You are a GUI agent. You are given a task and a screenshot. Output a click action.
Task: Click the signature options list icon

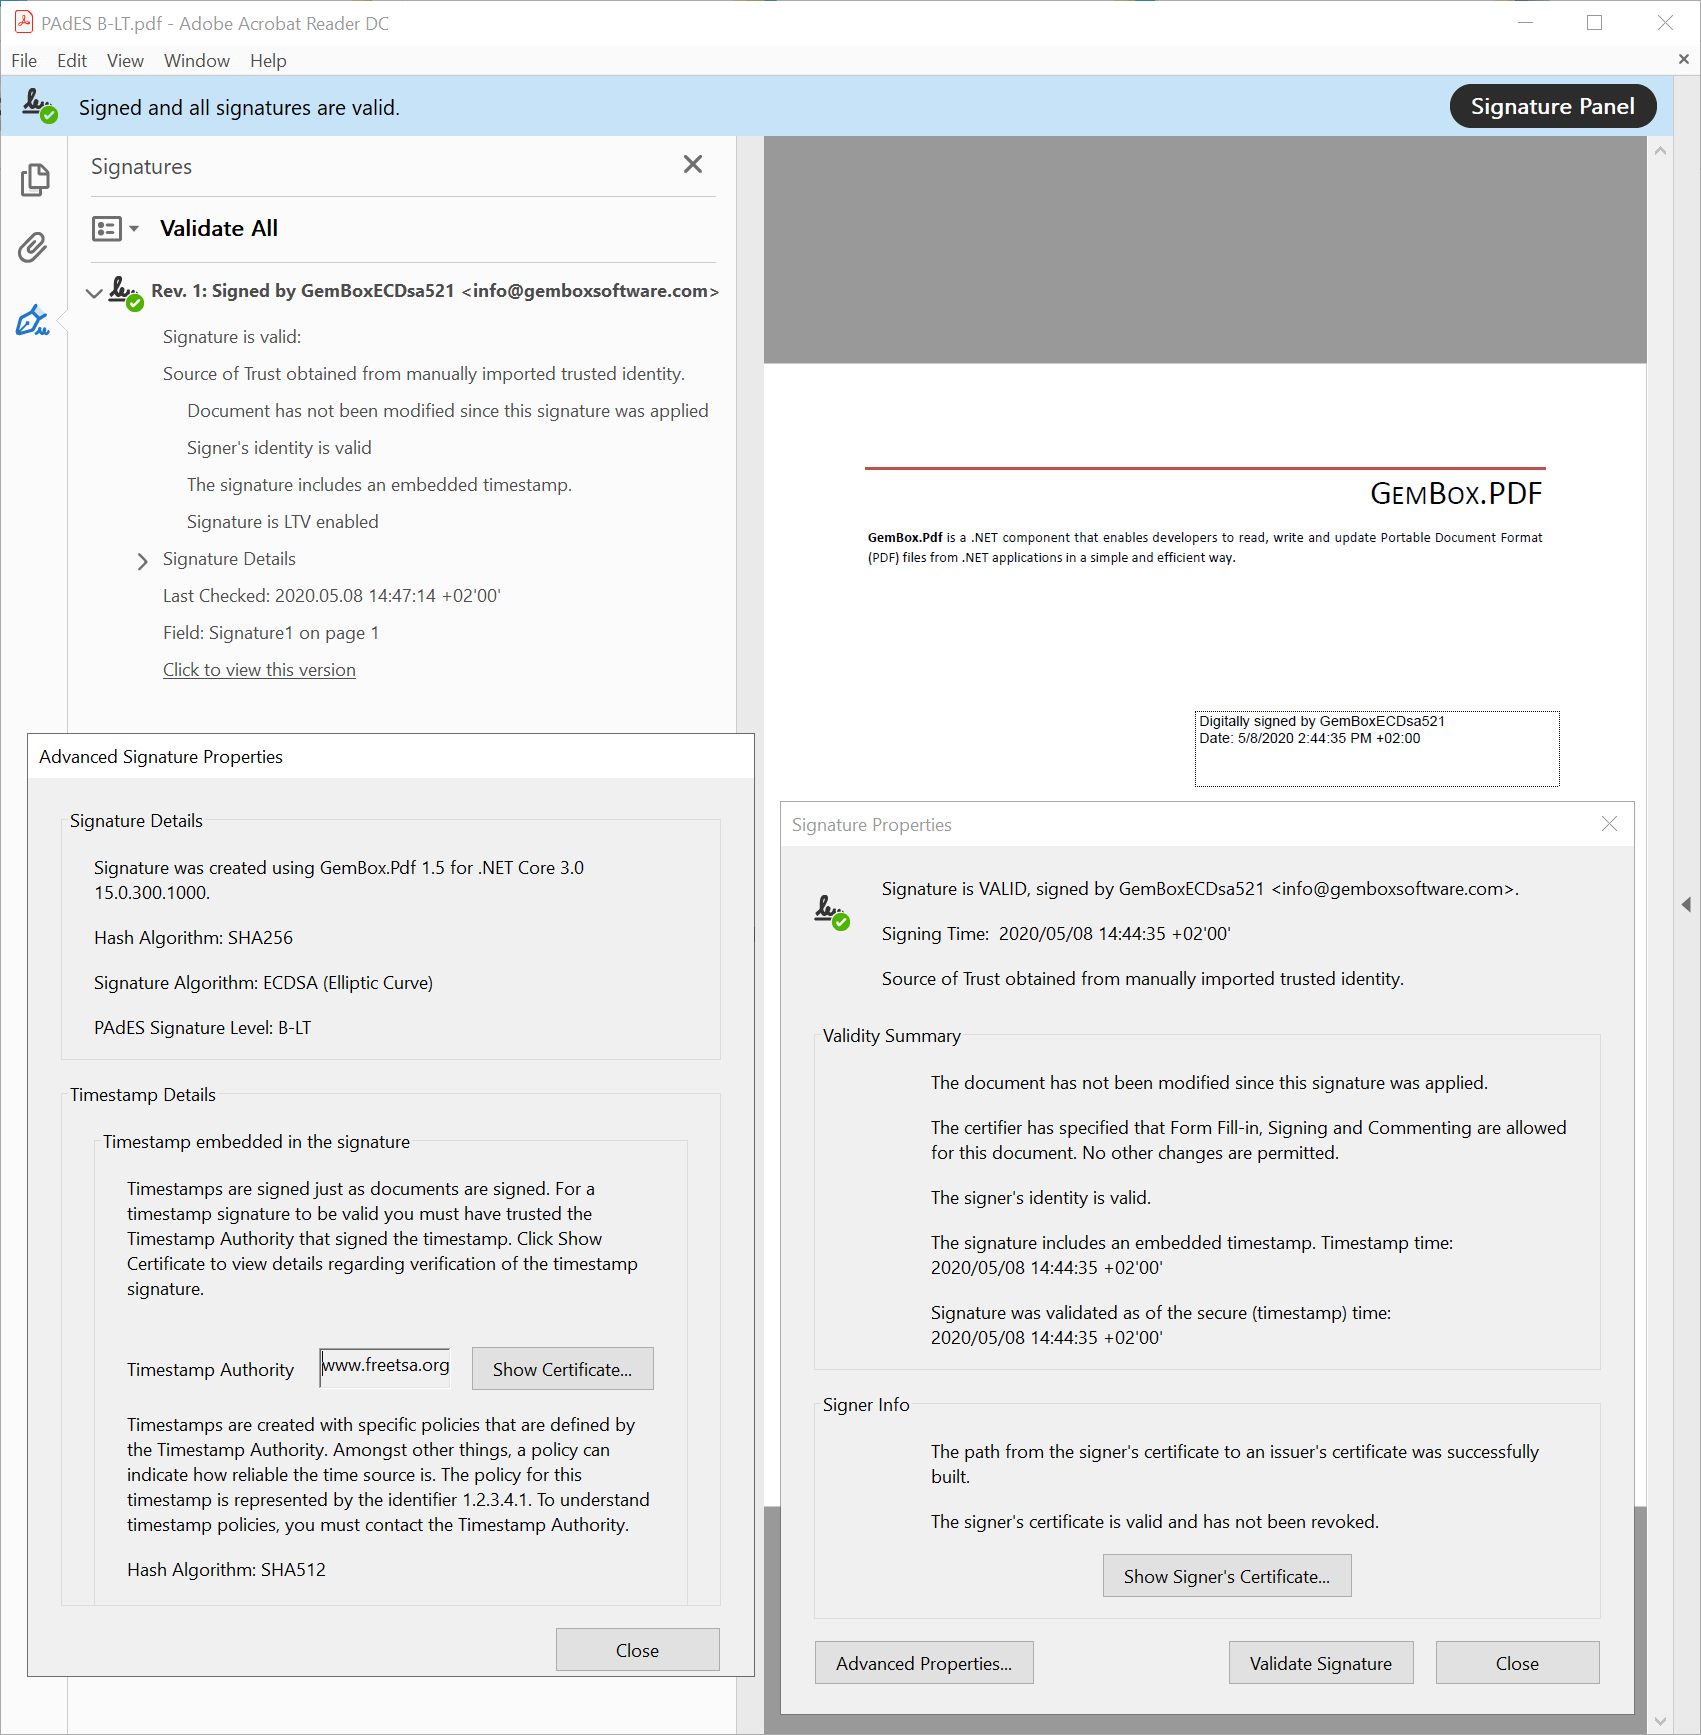[x=106, y=229]
